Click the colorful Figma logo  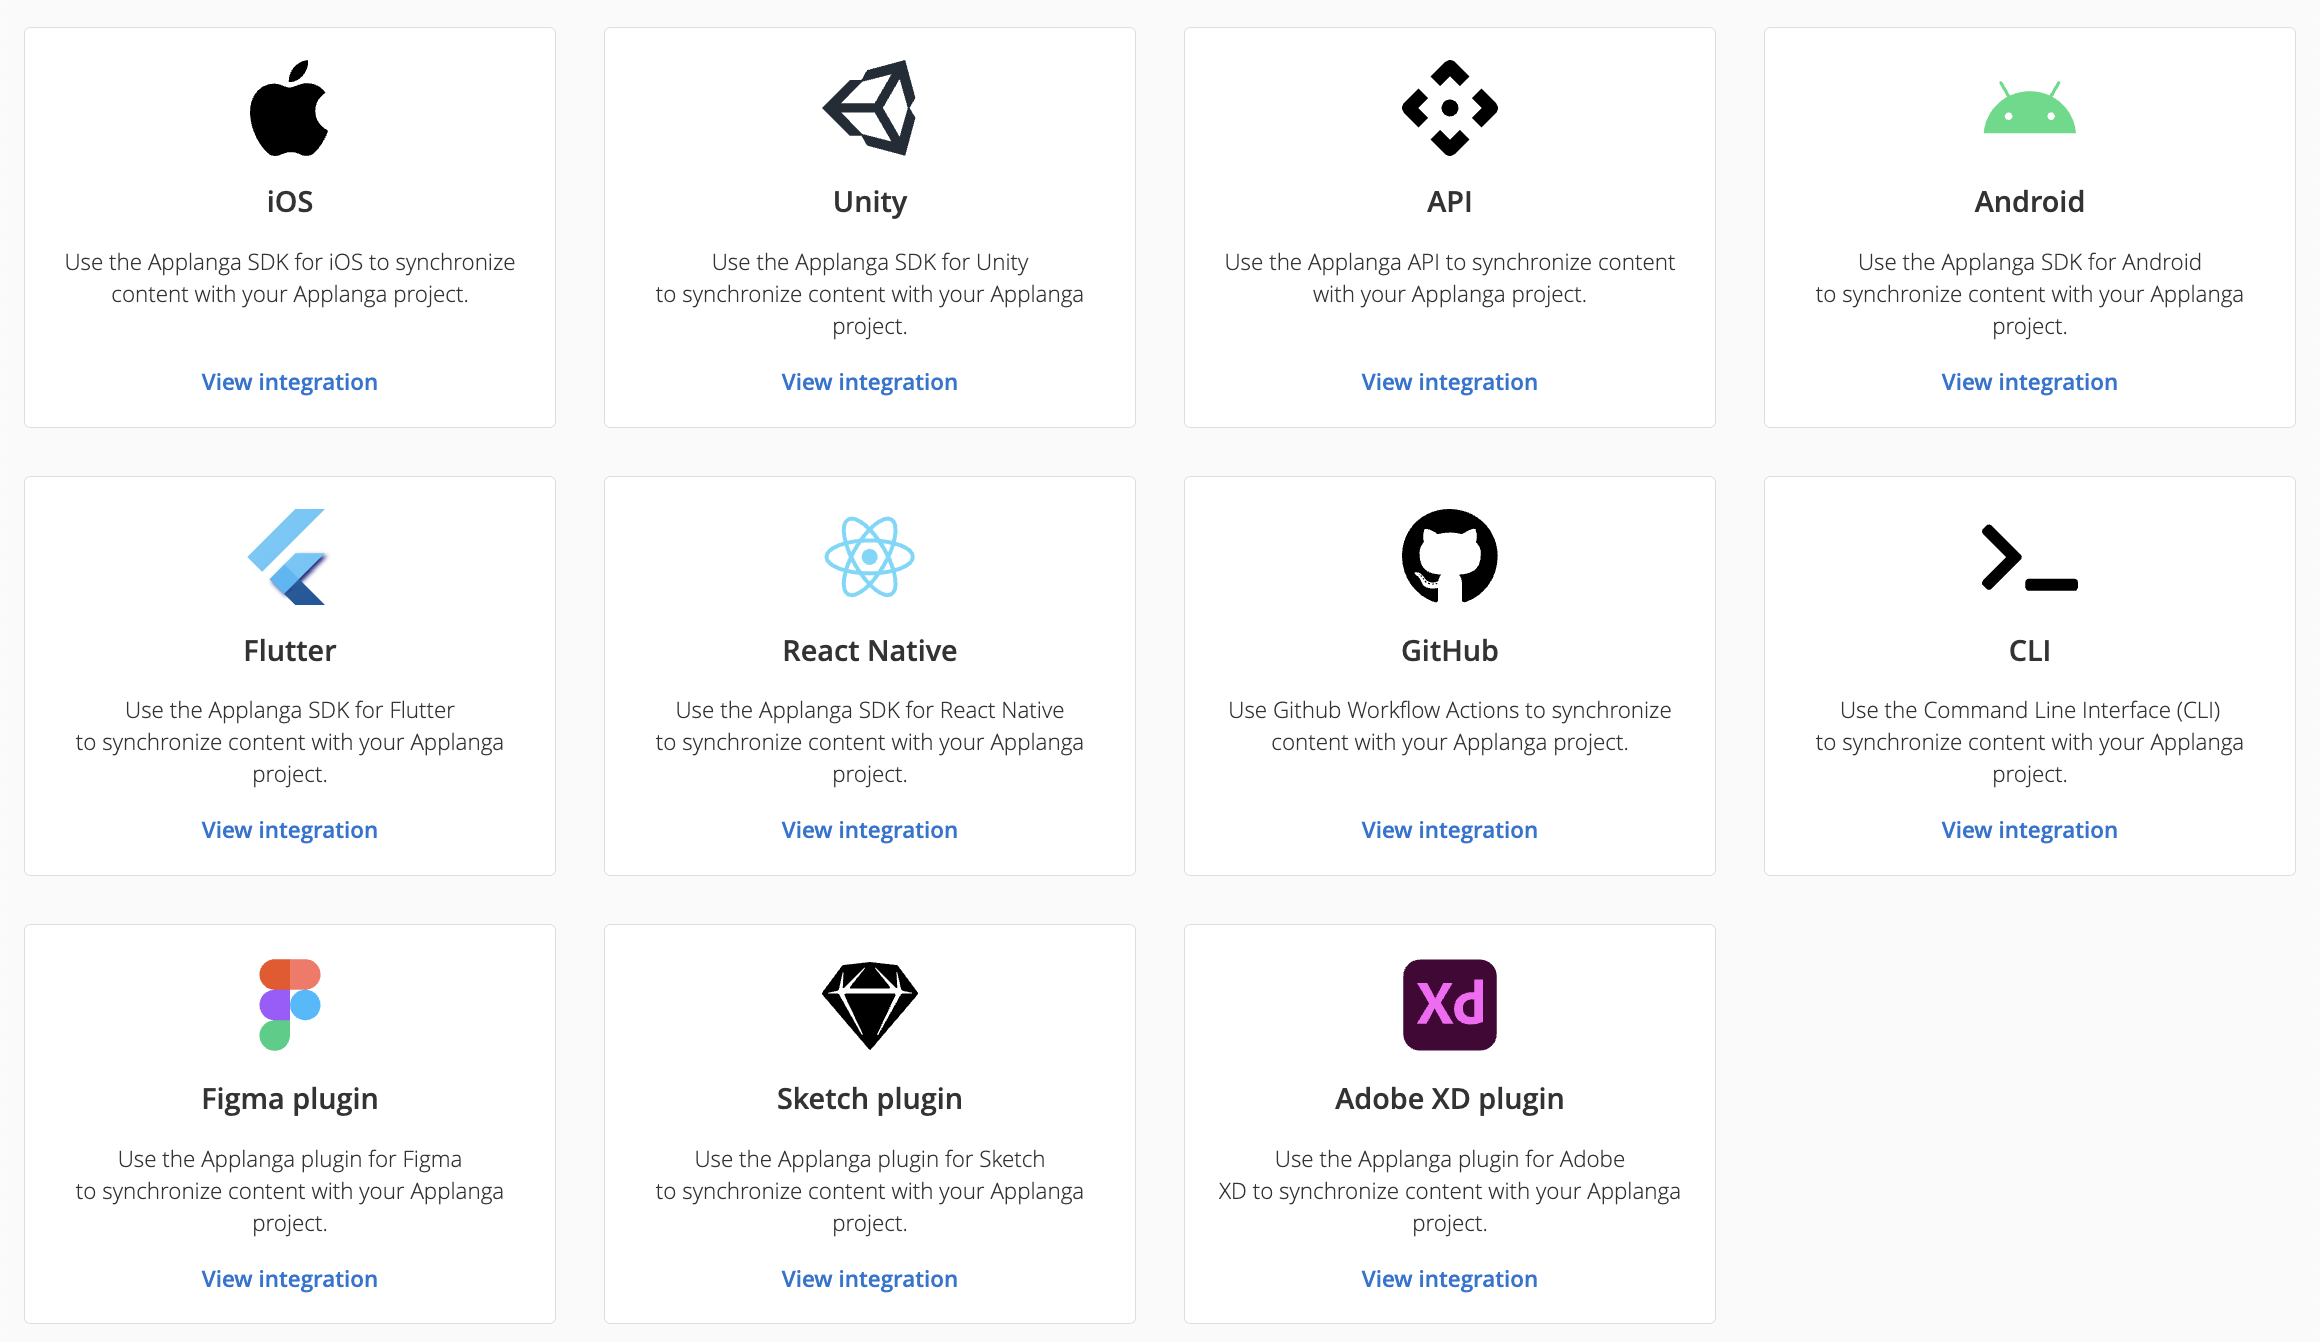pyautogui.click(x=289, y=1004)
